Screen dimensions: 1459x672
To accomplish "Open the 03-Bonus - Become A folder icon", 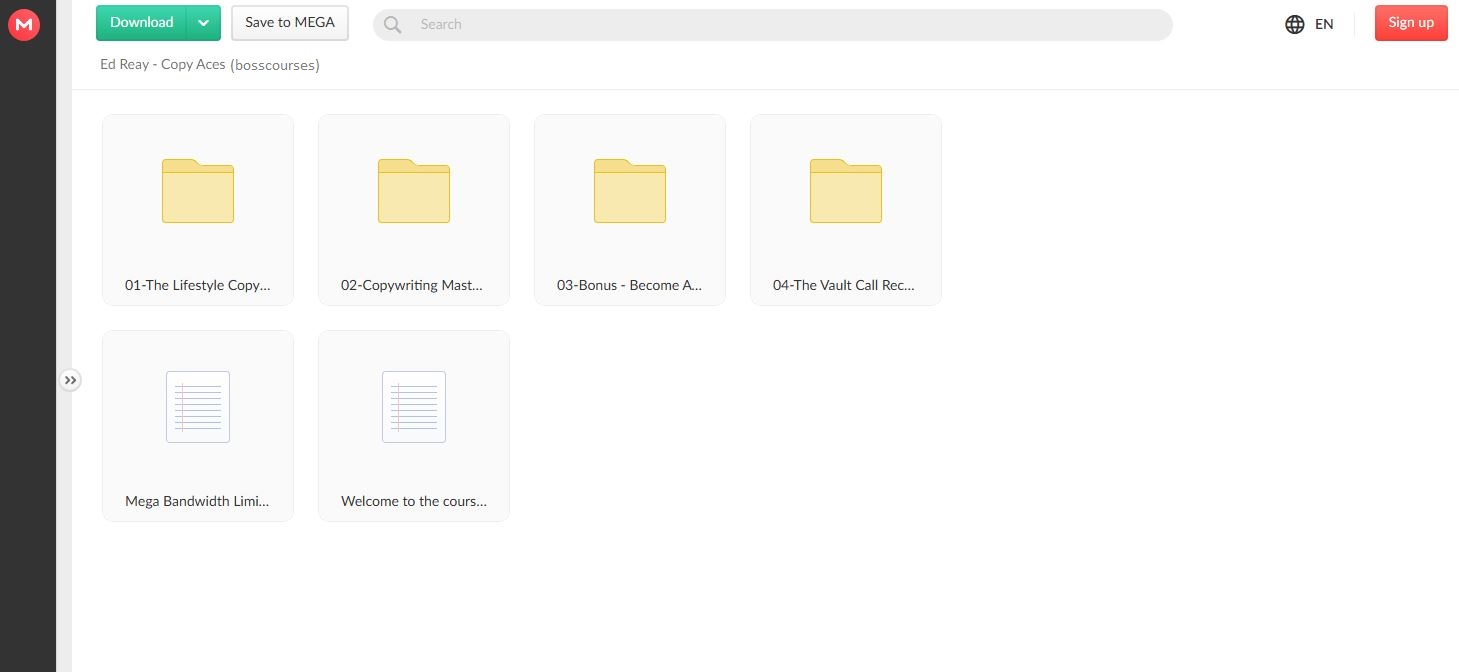I will tap(630, 191).
